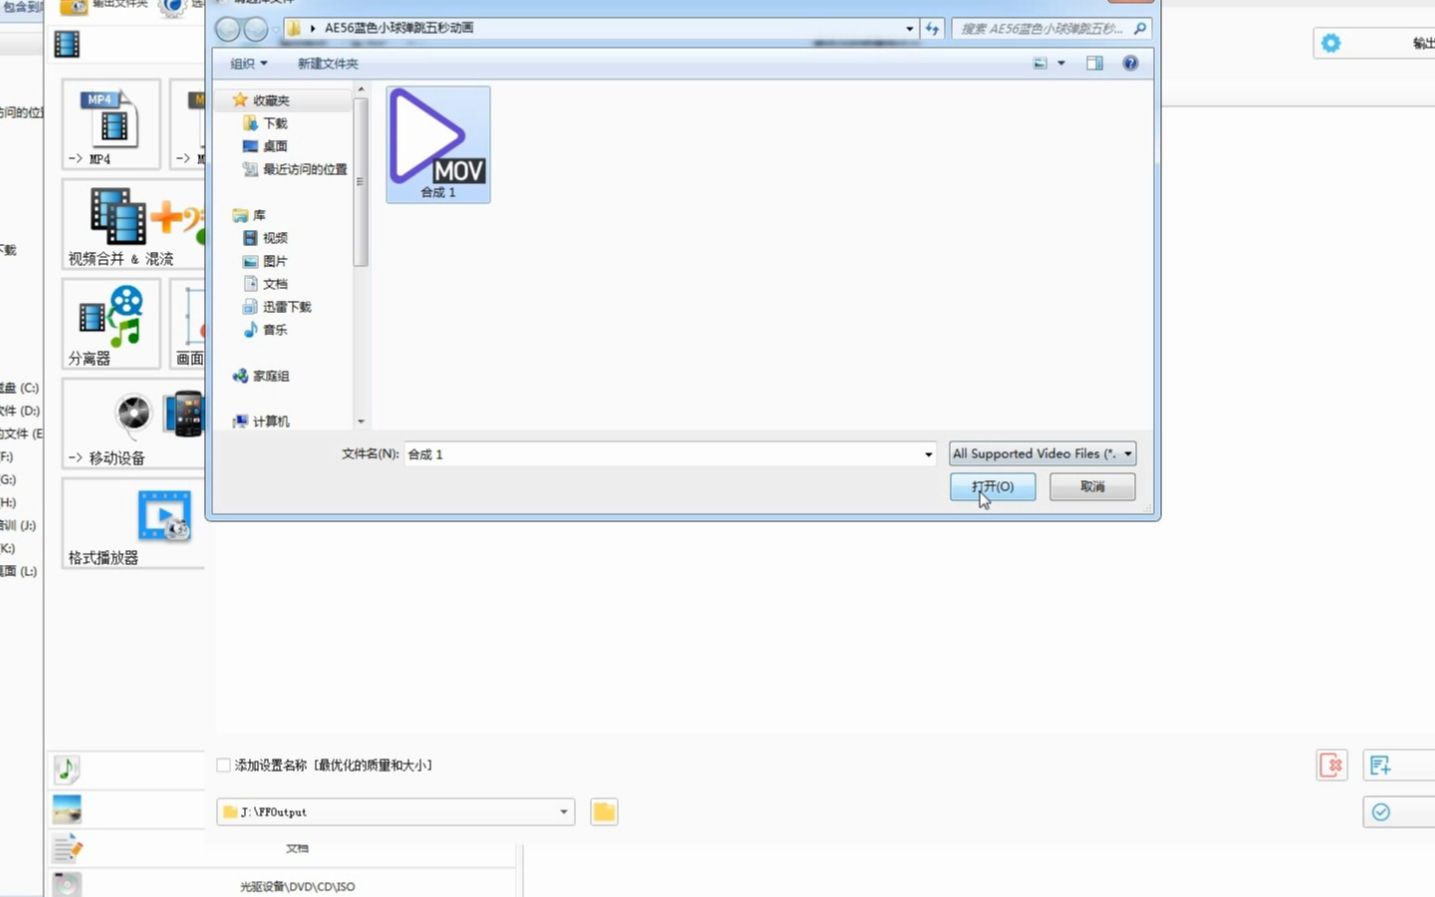Click the 分离器 icon
Viewport: 1435px width, 897px height.
(x=110, y=325)
